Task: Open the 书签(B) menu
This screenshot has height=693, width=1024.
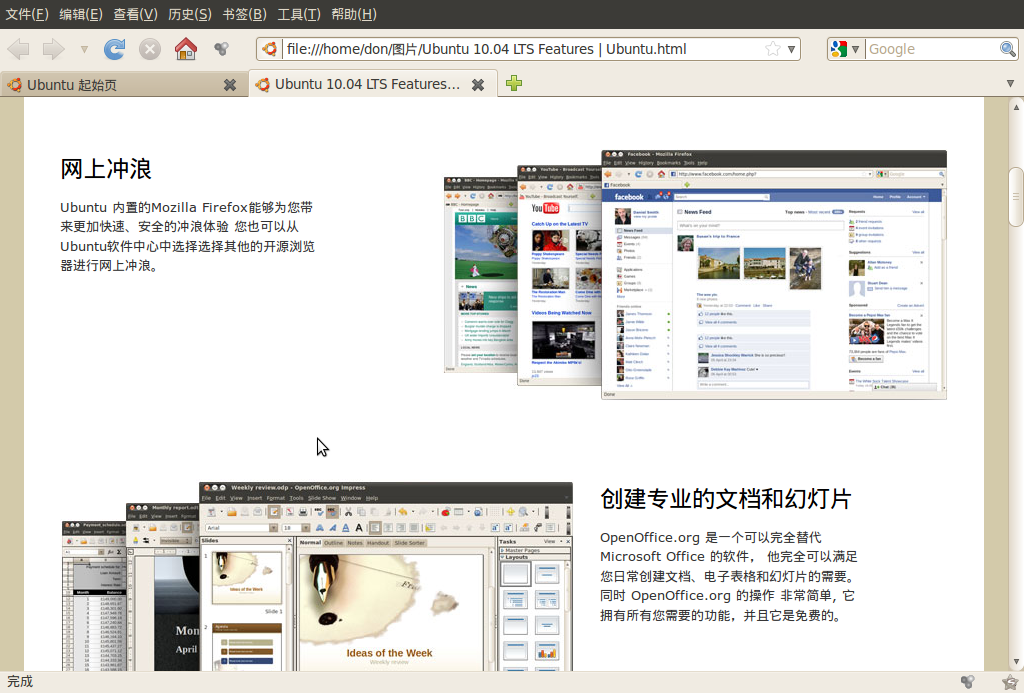Action: coord(244,14)
